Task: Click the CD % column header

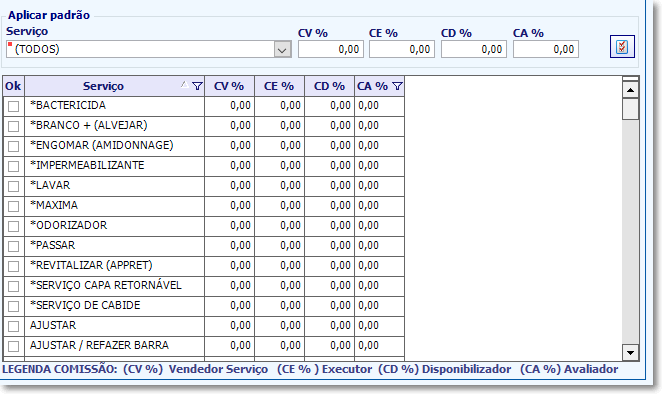Action: pyautogui.click(x=330, y=86)
